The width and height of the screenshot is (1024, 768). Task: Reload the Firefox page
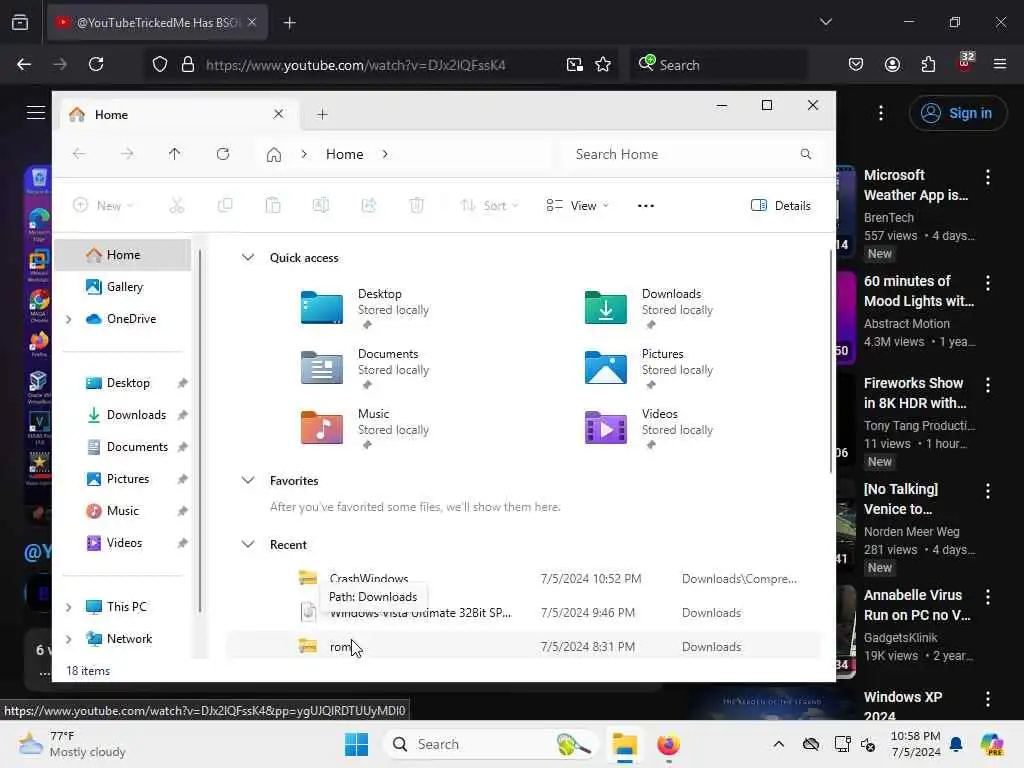pyautogui.click(x=96, y=64)
